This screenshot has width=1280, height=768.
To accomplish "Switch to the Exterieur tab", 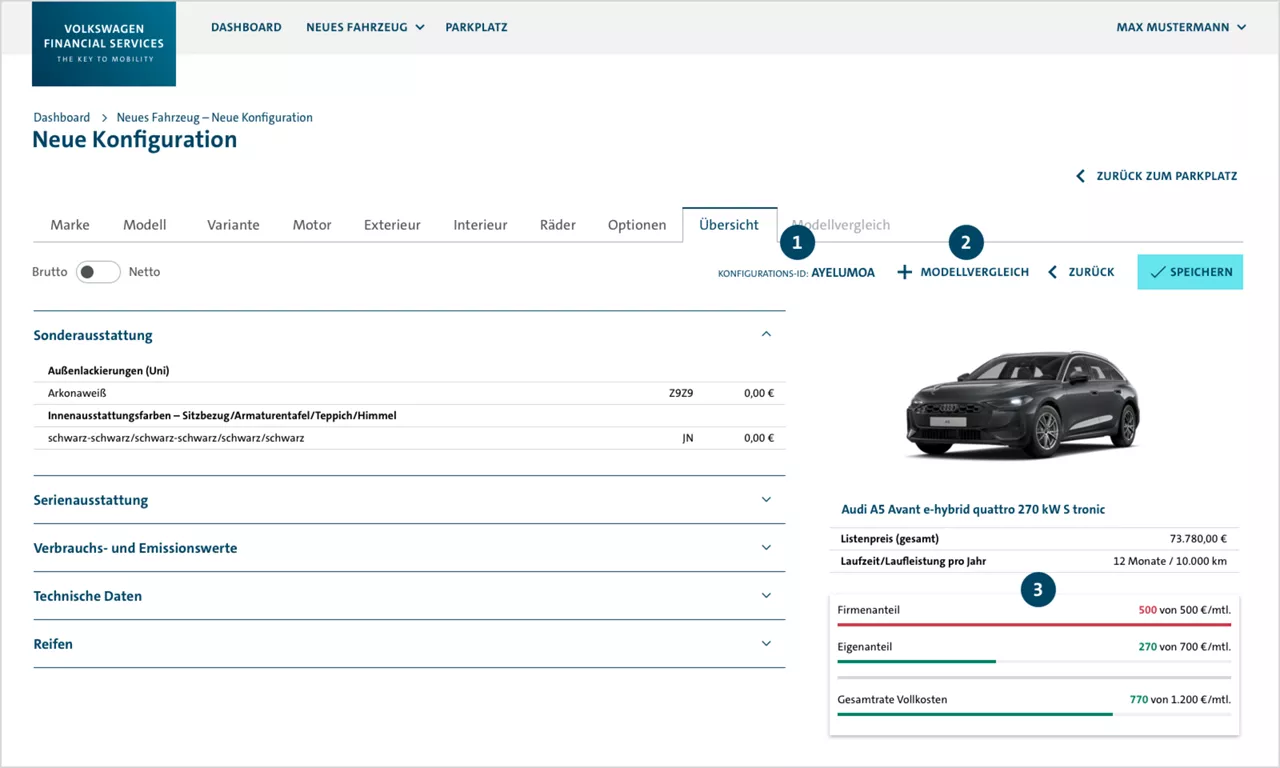I will (x=392, y=224).
